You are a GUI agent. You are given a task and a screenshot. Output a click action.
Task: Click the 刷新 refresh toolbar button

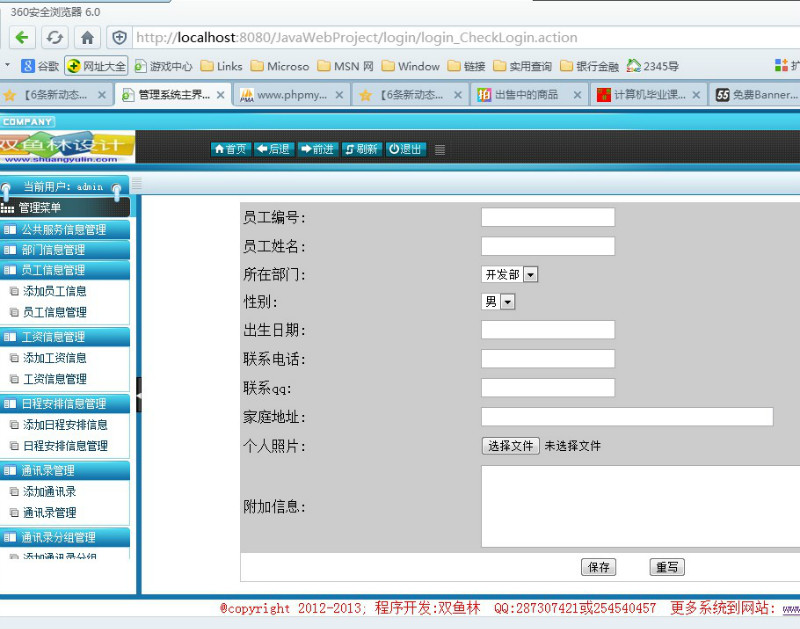pyautogui.click(x=361, y=149)
